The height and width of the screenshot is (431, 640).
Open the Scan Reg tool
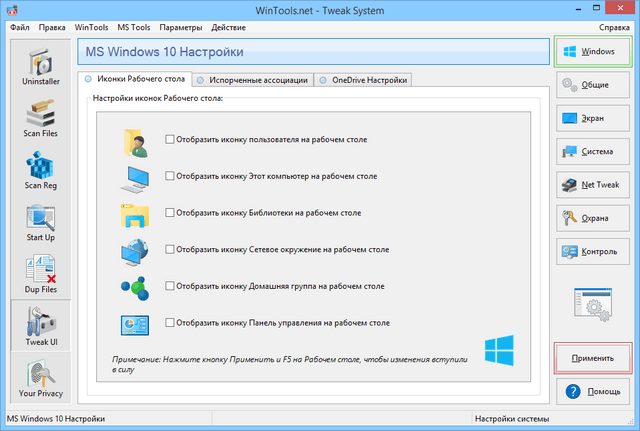coord(39,172)
